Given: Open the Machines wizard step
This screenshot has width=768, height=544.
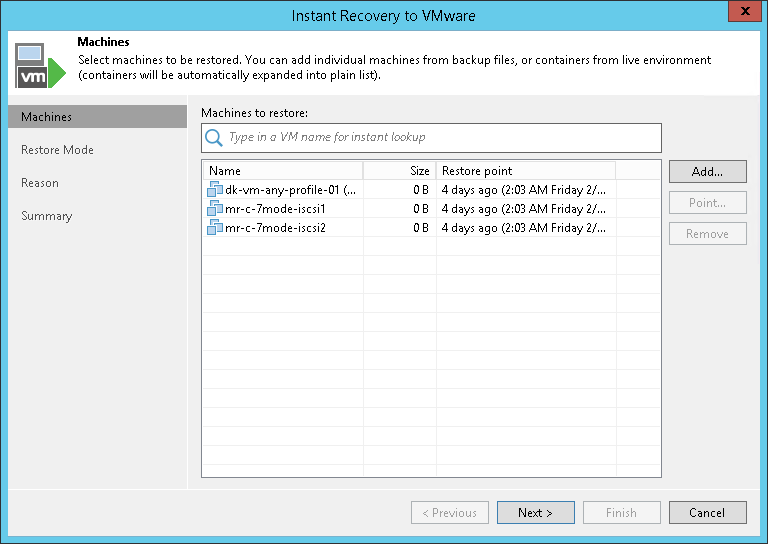Looking at the screenshot, I should [47, 117].
